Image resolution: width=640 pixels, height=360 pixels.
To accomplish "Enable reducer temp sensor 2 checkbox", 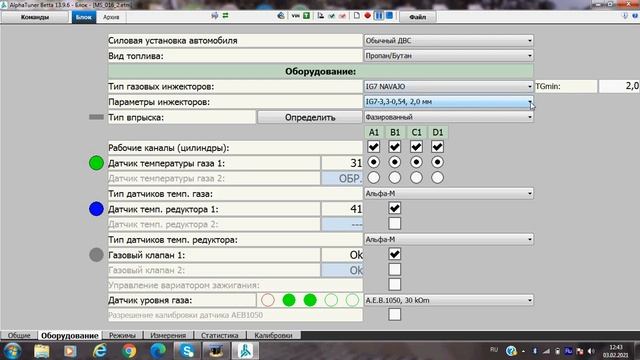I will pyautogui.click(x=395, y=224).
